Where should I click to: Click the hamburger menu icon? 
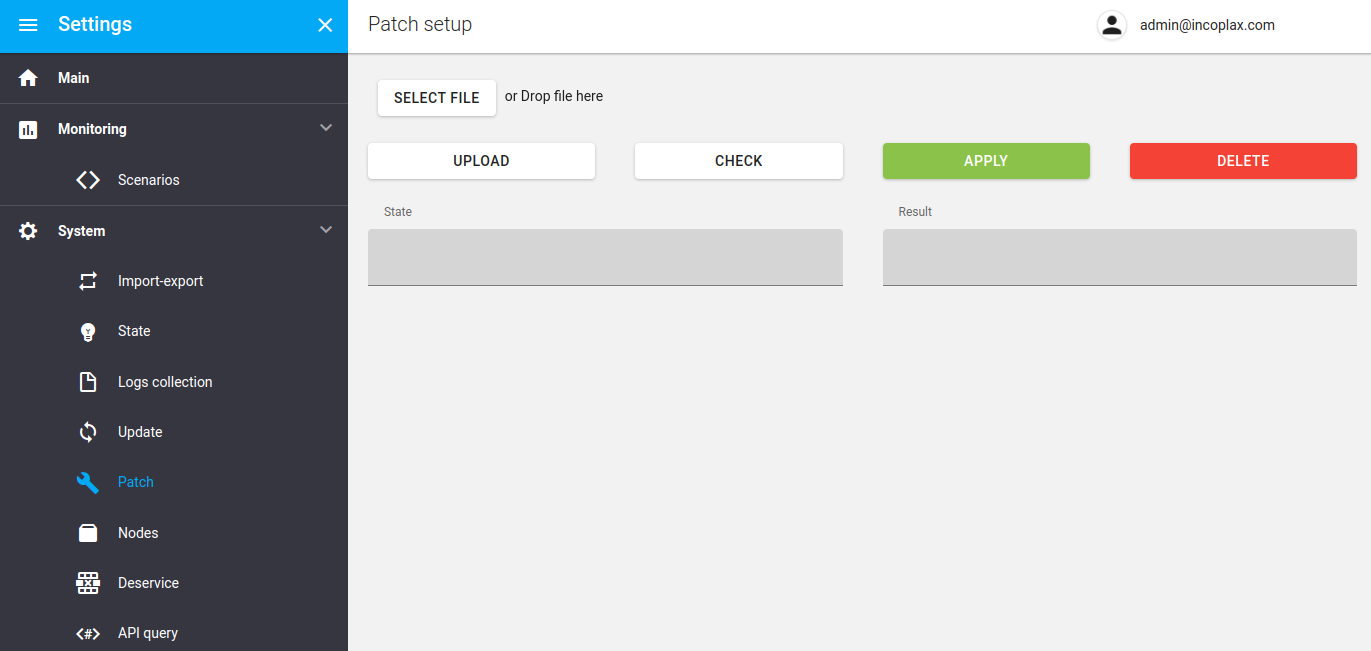(28, 25)
